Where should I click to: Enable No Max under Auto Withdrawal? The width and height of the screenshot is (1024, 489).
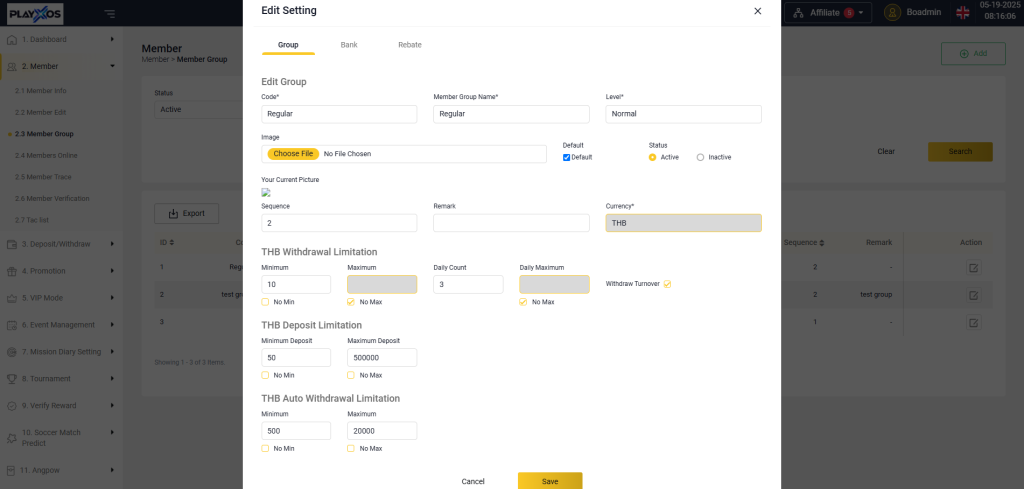[351, 449]
